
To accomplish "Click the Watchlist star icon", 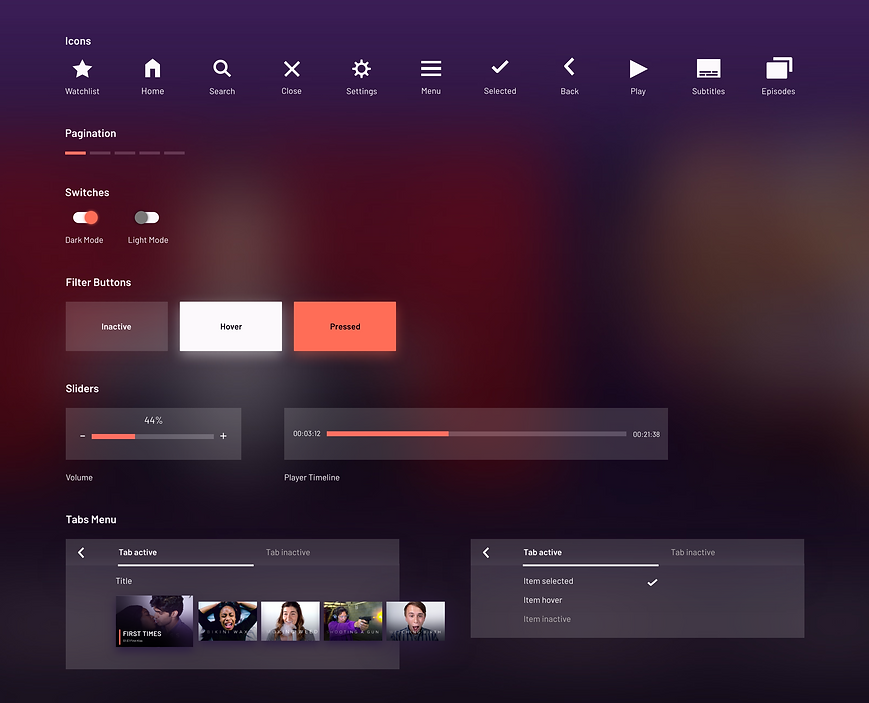I will (82, 68).
